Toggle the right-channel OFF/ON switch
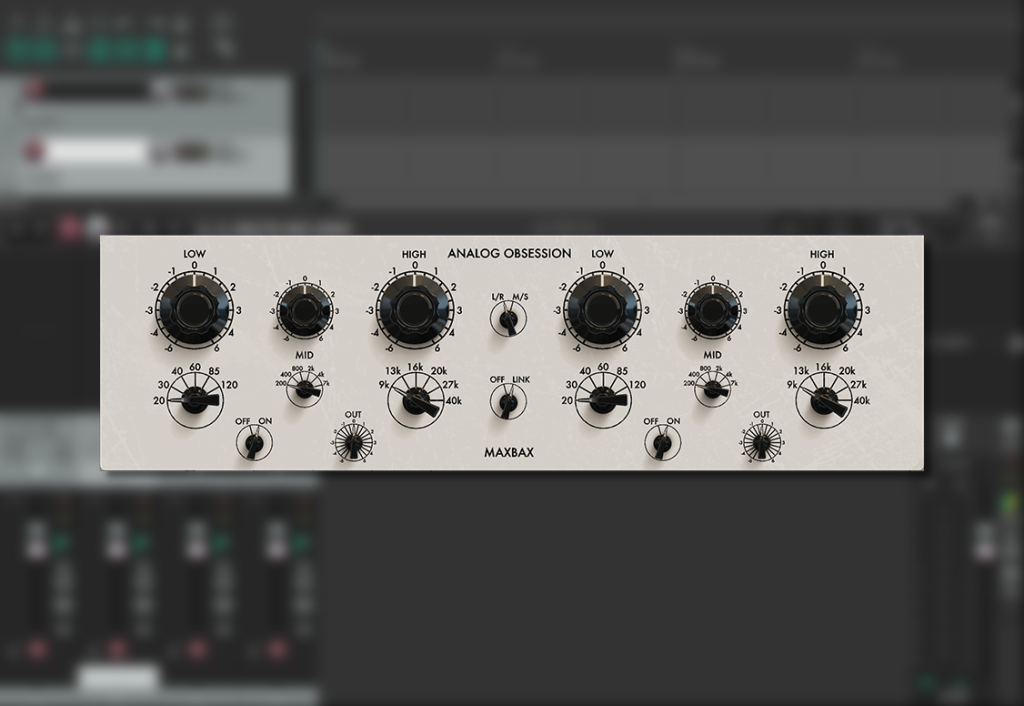Image resolution: width=1024 pixels, height=706 pixels. coord(662,443)
